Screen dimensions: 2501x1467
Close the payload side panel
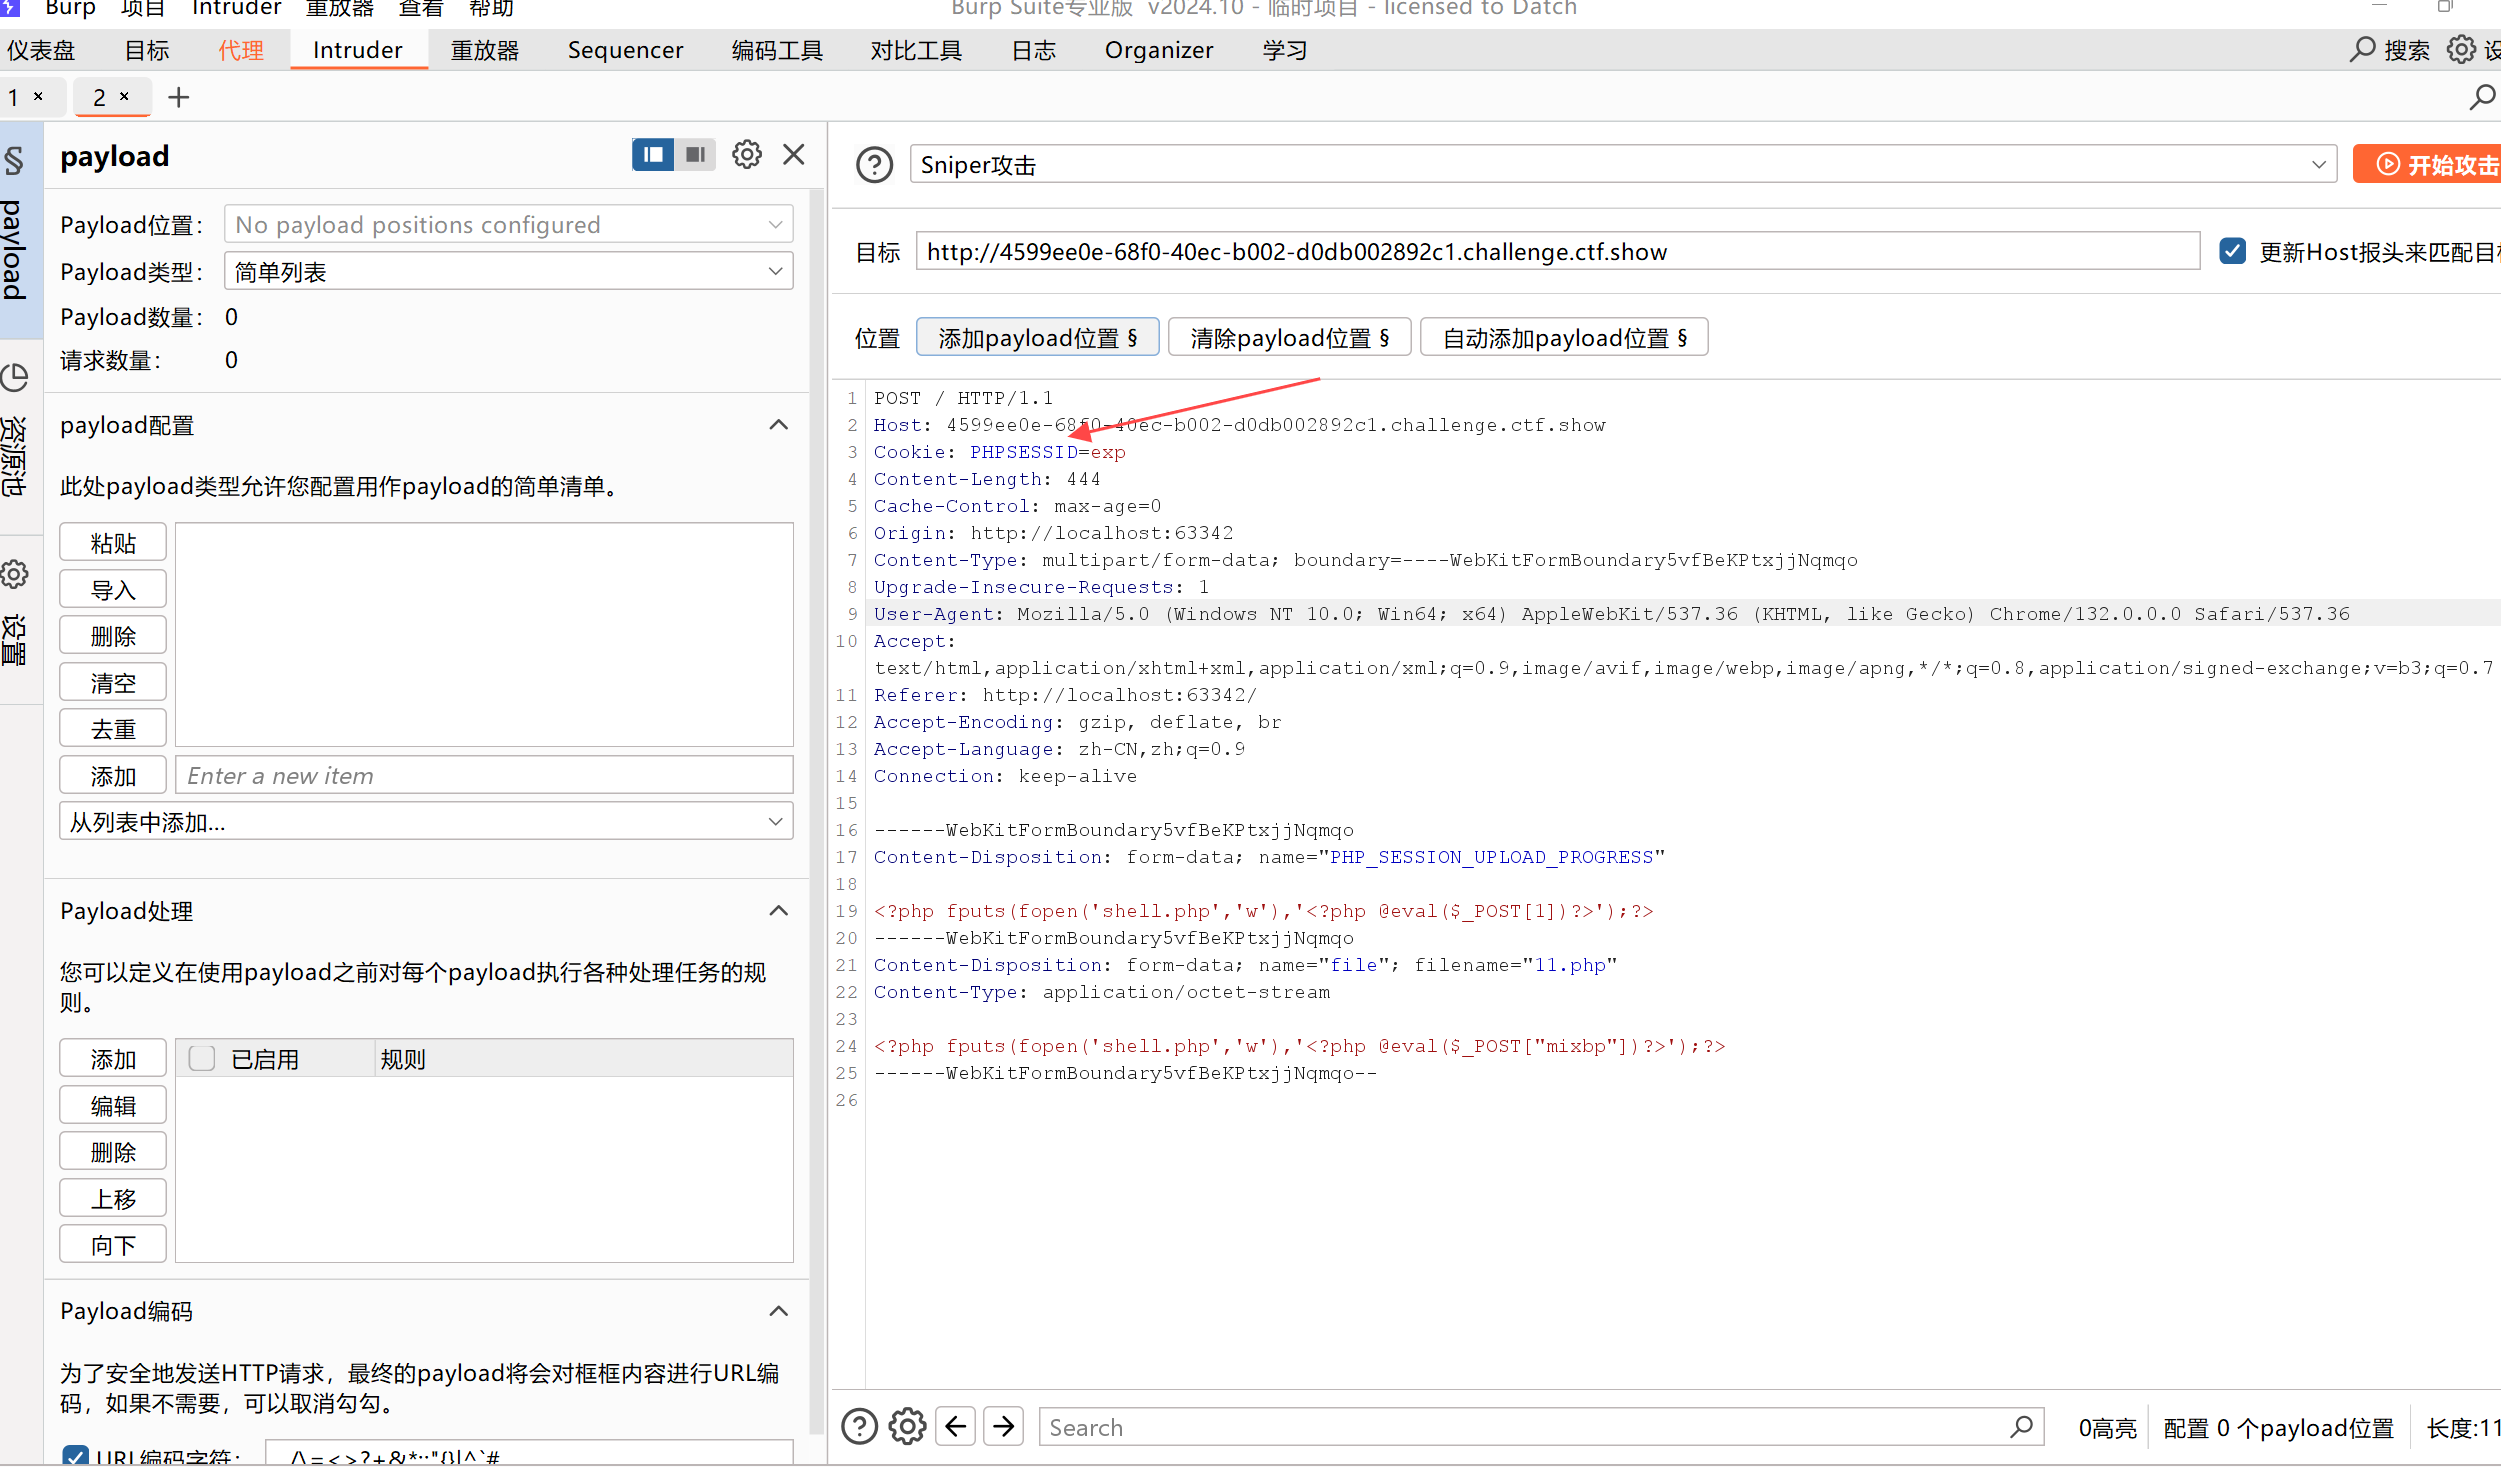[x=794, y=155]
